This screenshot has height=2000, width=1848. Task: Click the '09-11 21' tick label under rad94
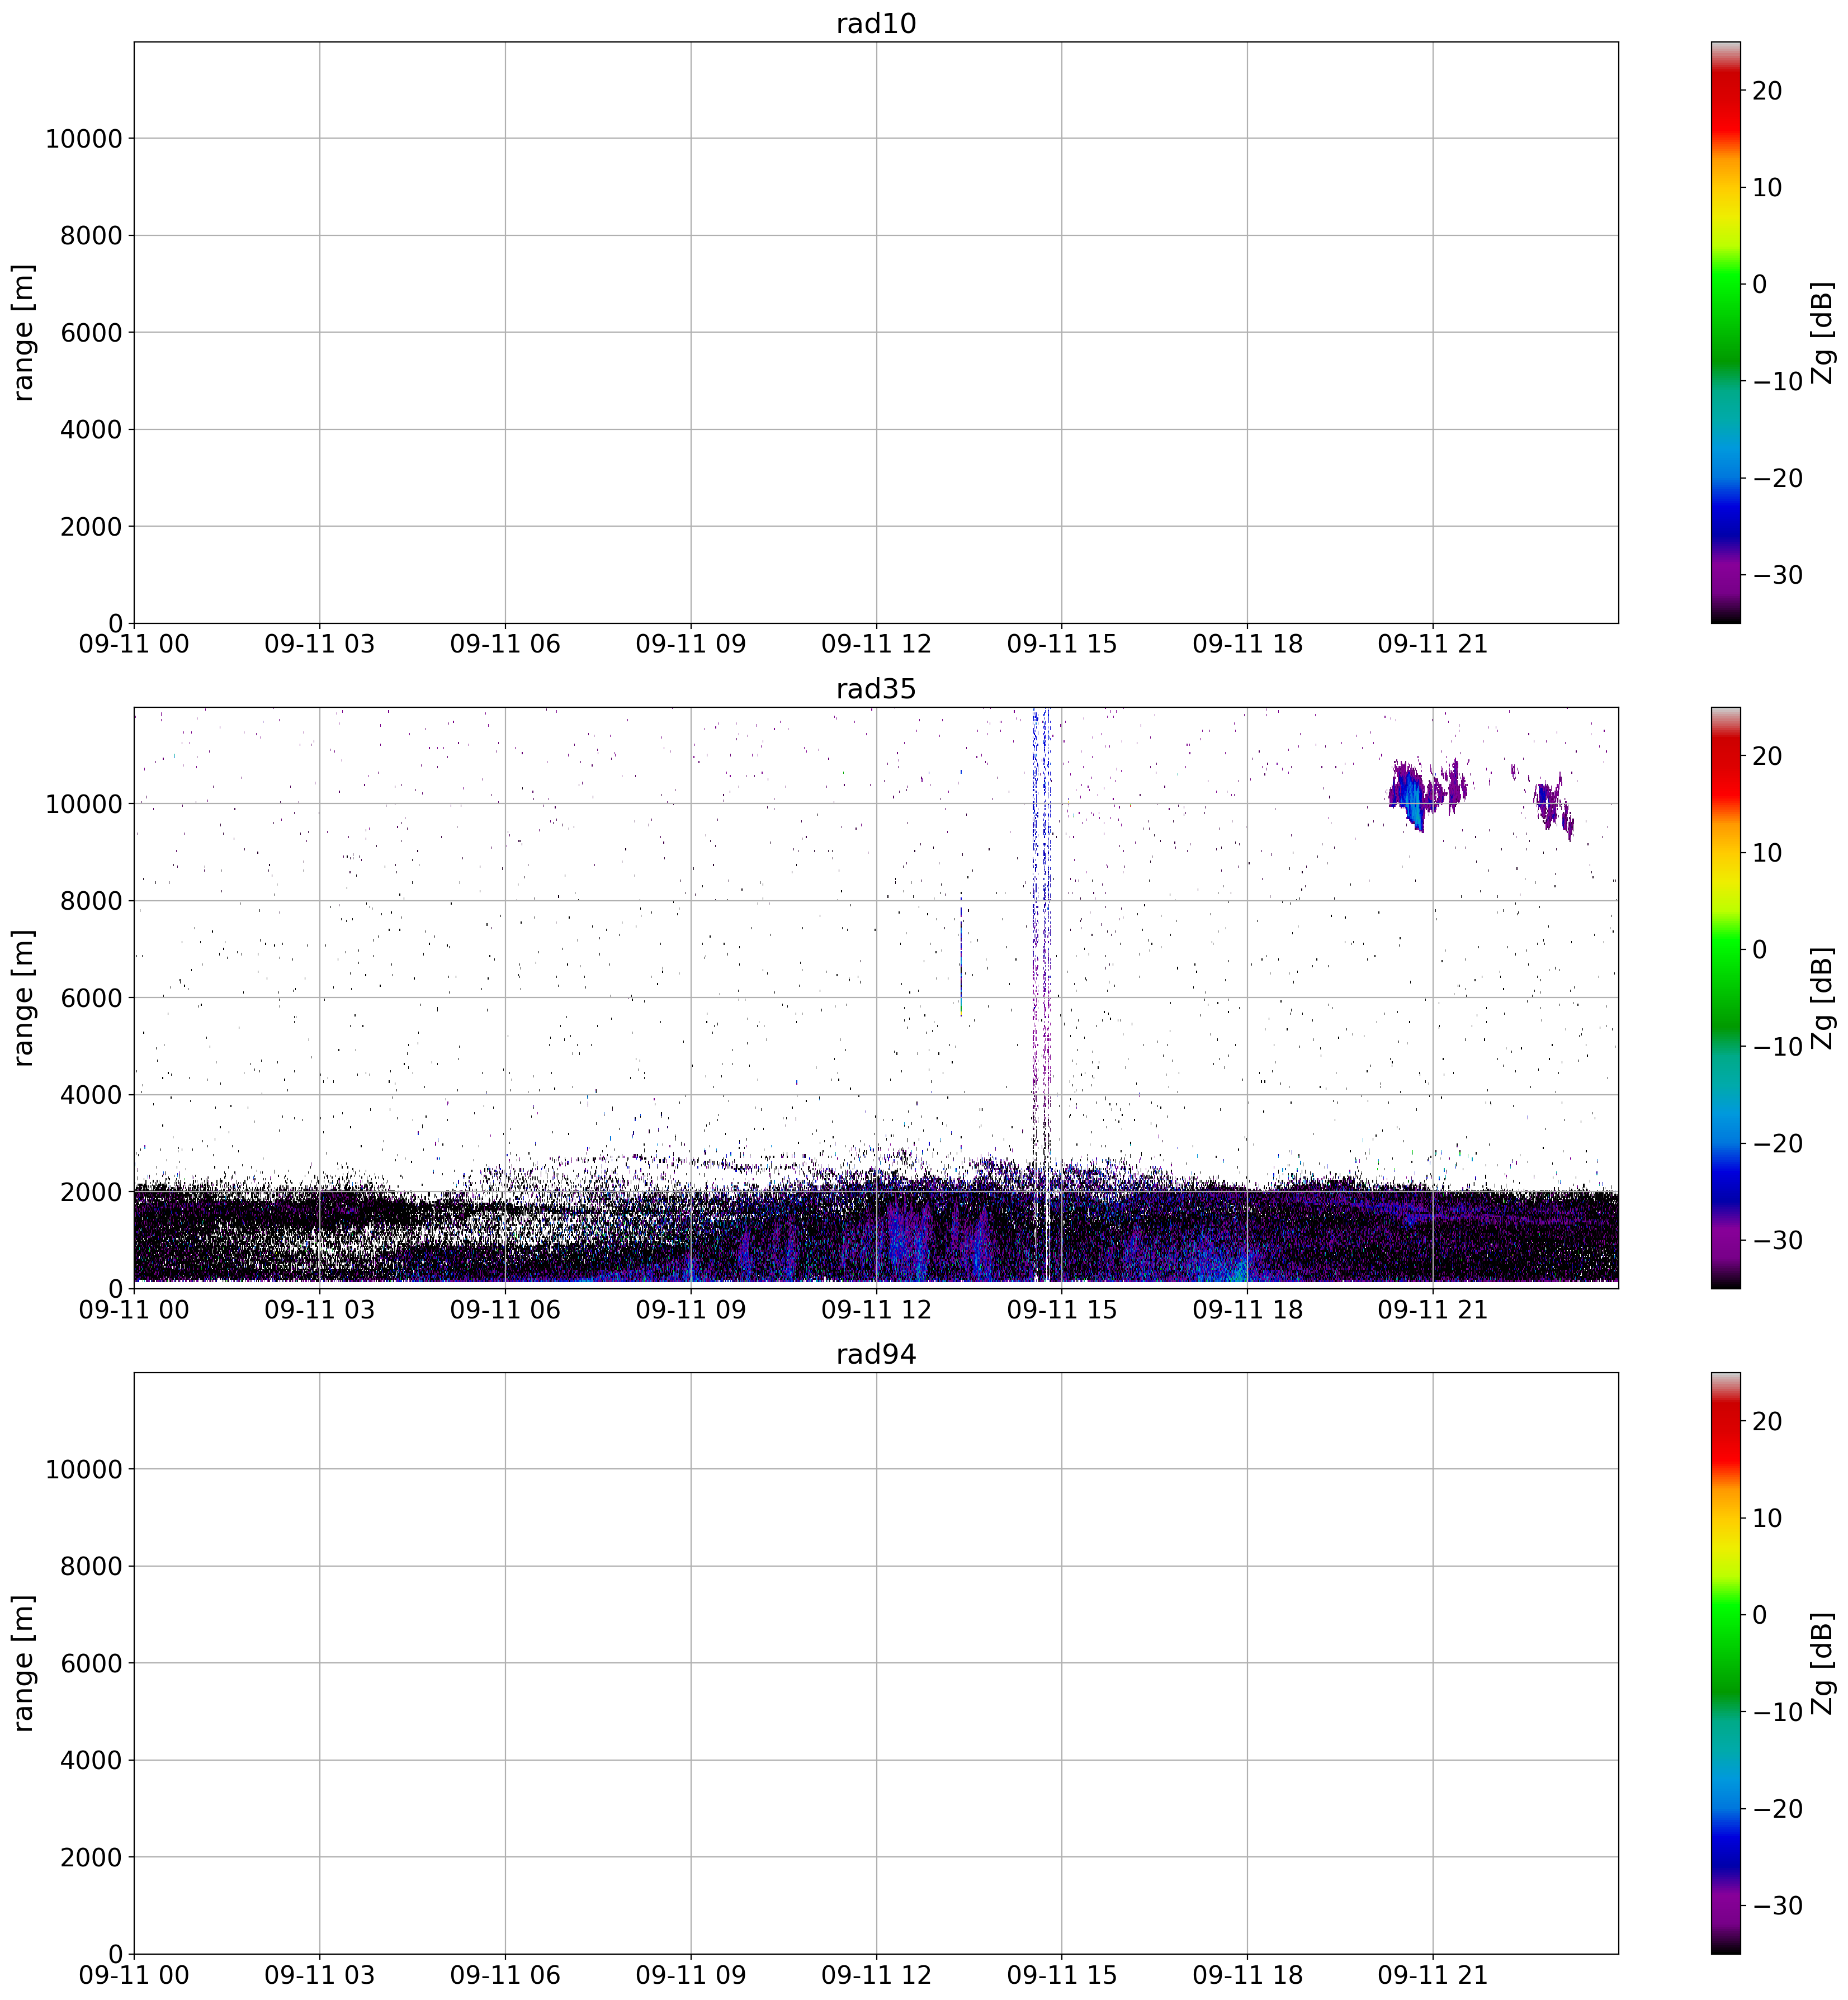tap(1432, 1975)
